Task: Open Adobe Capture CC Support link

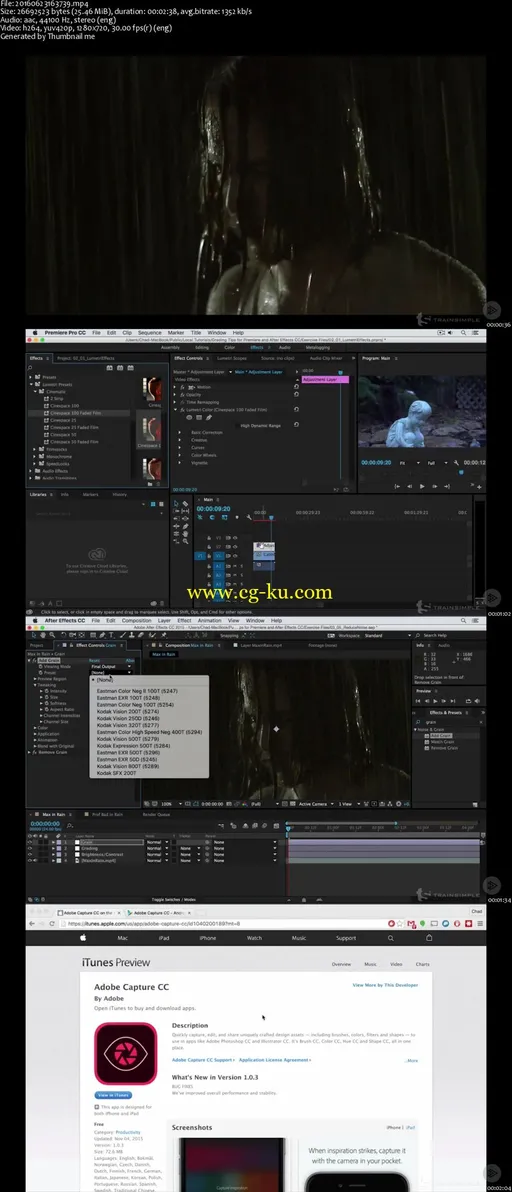Action: (203, 1060)
